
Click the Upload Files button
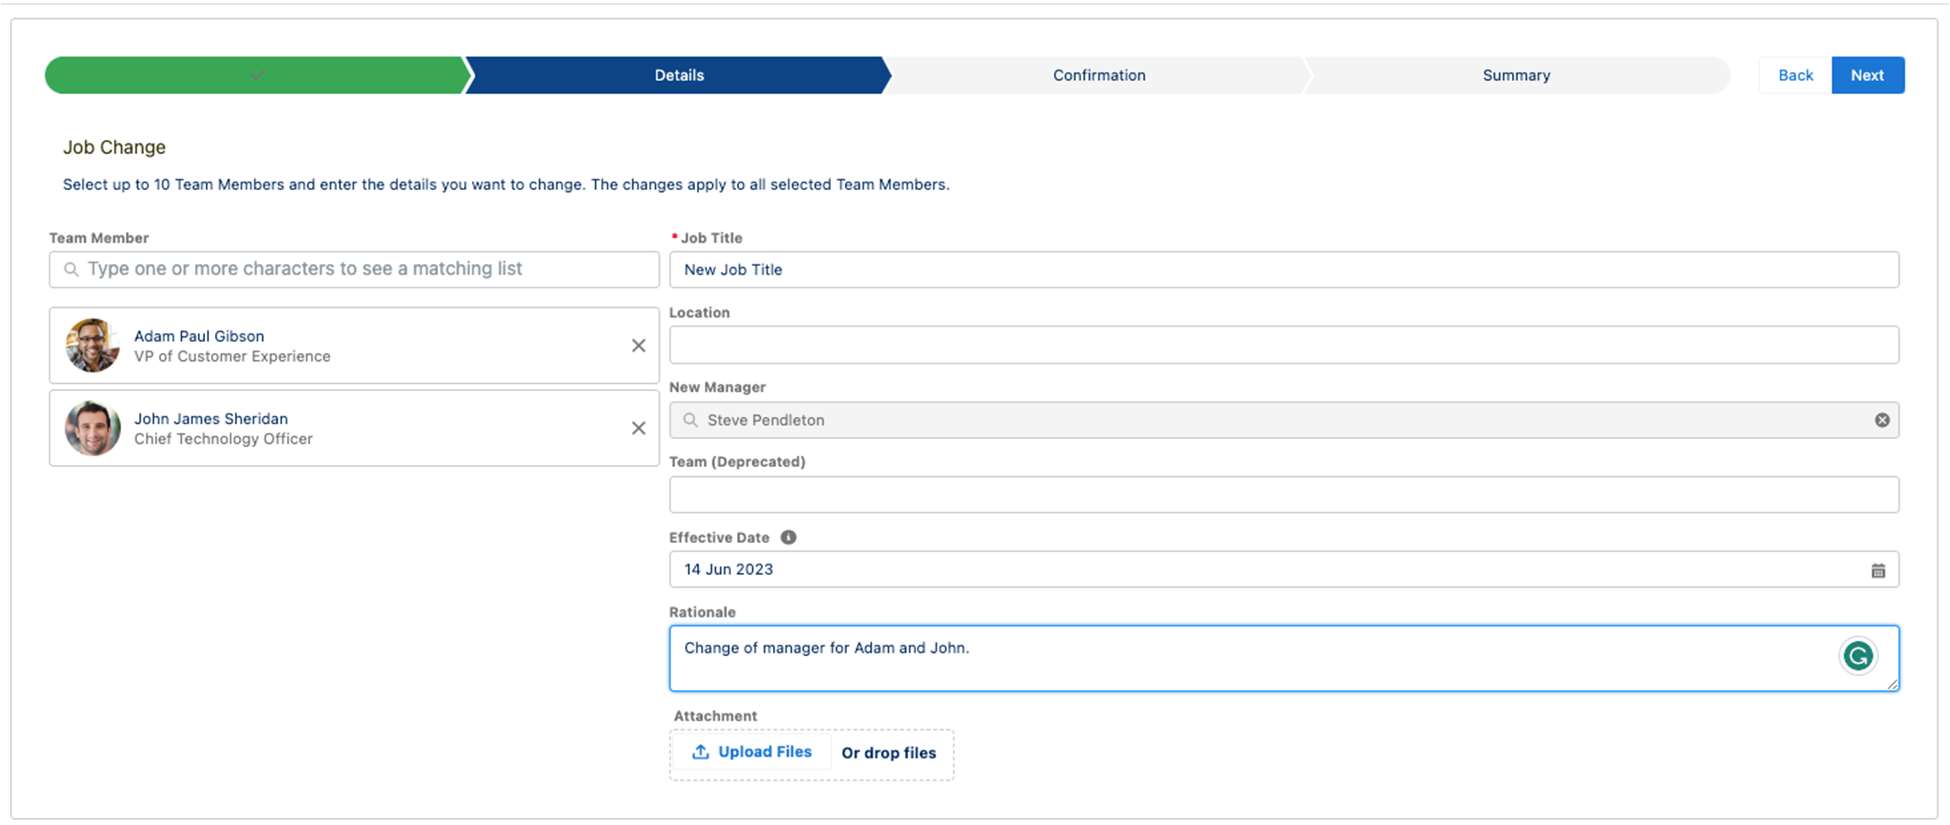click(752, 752)
